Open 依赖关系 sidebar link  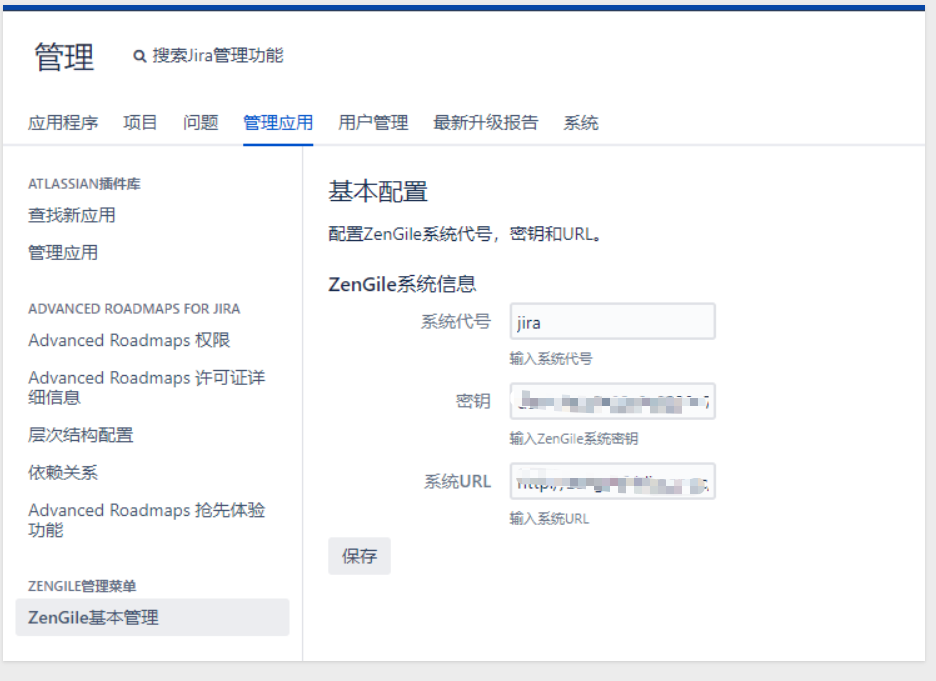click(x=63, y=472)
